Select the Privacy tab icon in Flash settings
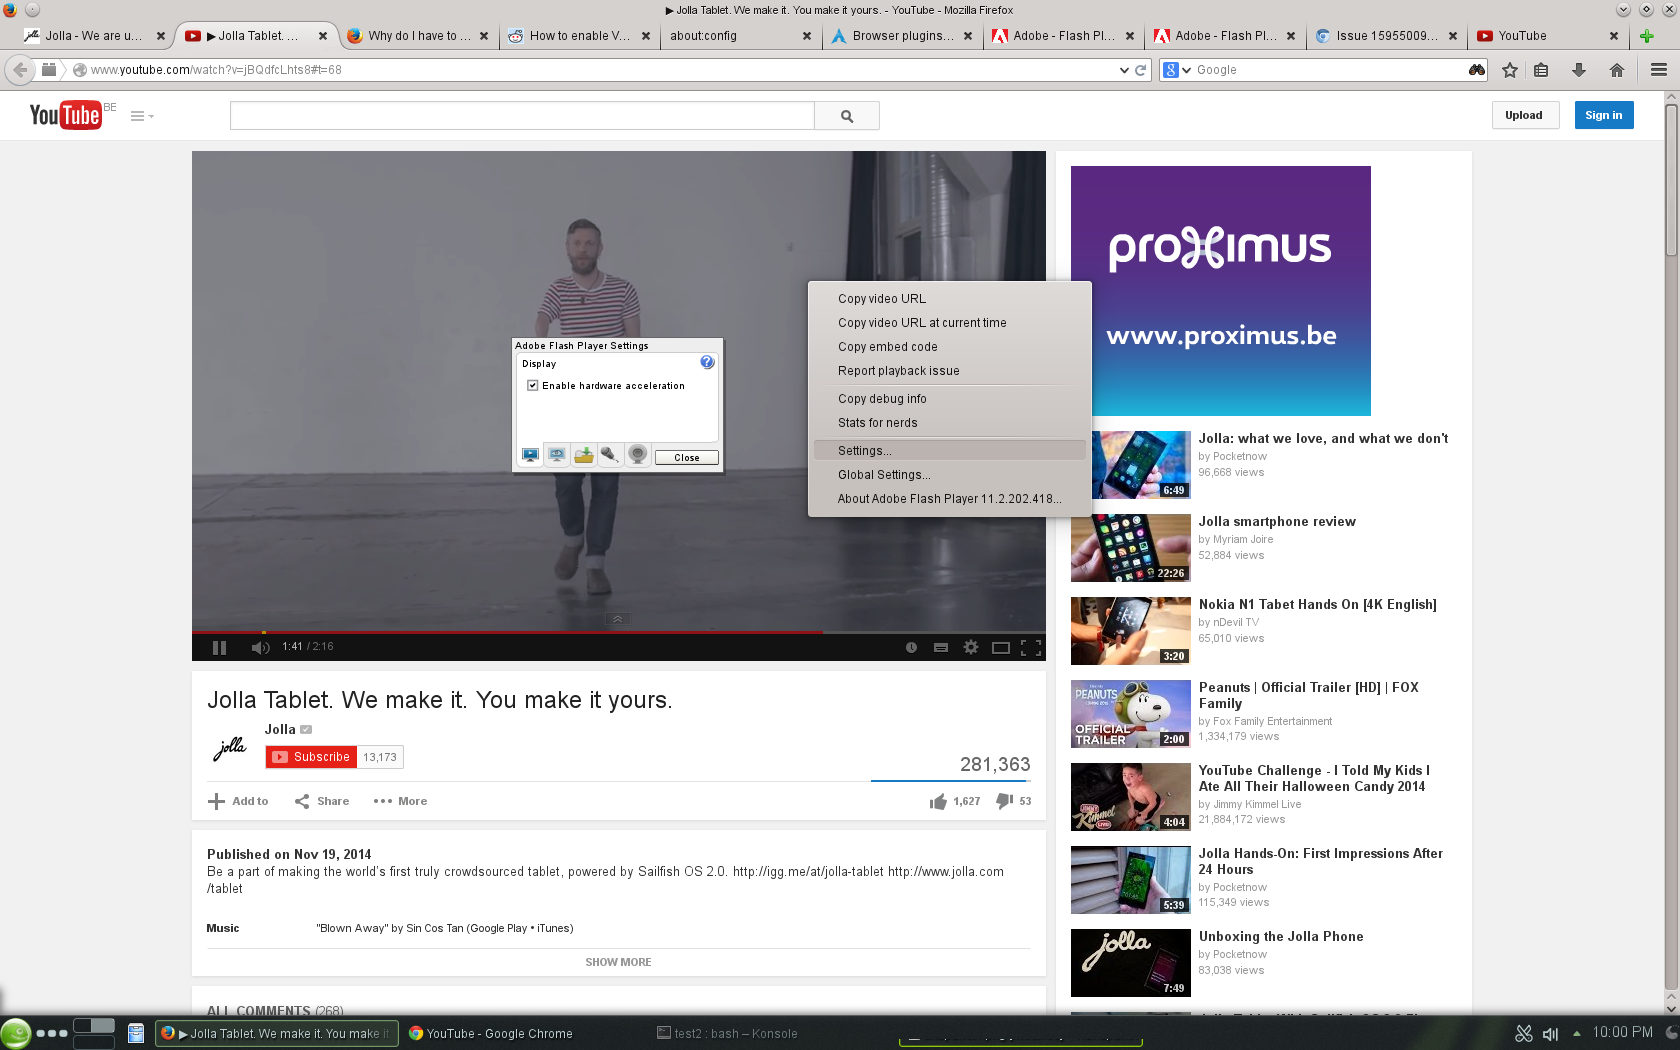 557,455
